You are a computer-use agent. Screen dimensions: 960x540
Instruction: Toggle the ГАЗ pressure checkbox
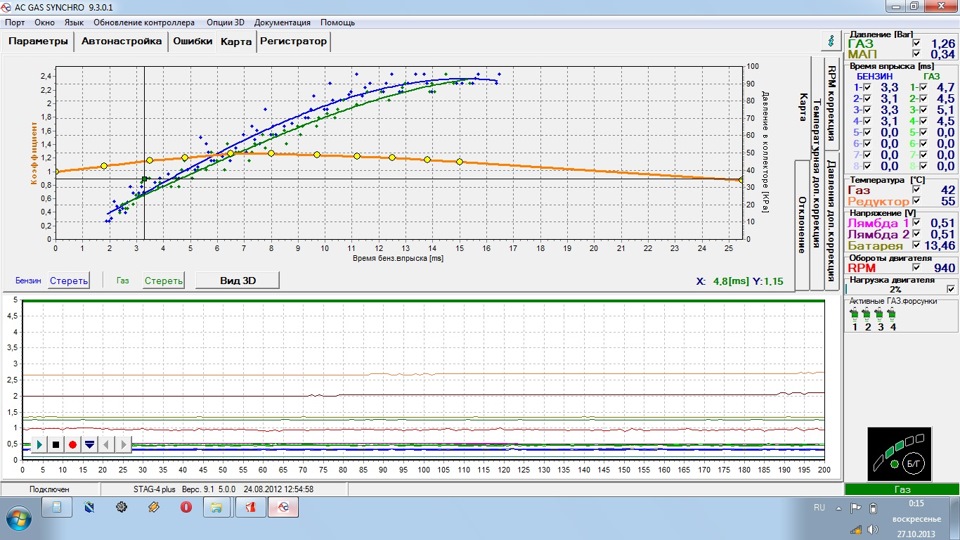pyautogui.click(x=916, y=43)
